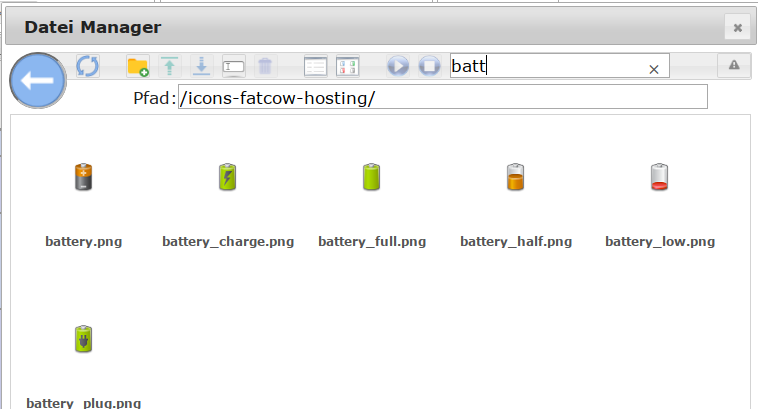This screenshot has width=758, height=409.
Task: Create a new folder
Action: (x=138, y=67)
